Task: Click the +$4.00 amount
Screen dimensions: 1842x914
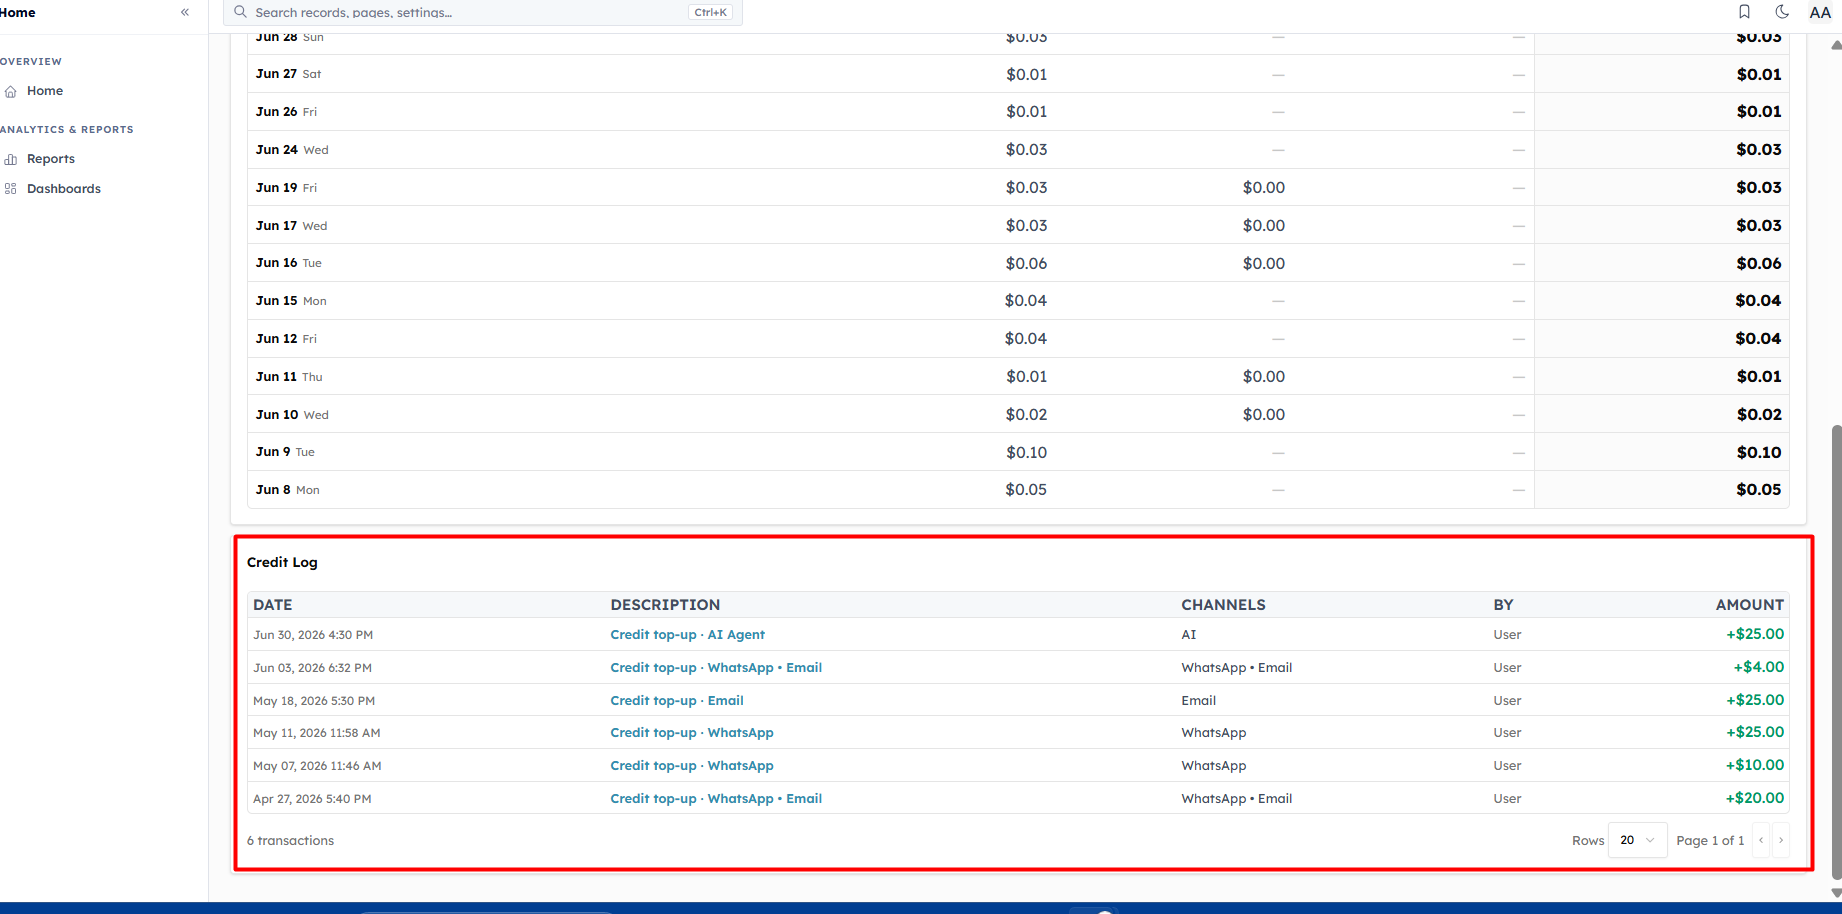Action: [x=1758, y=667]
